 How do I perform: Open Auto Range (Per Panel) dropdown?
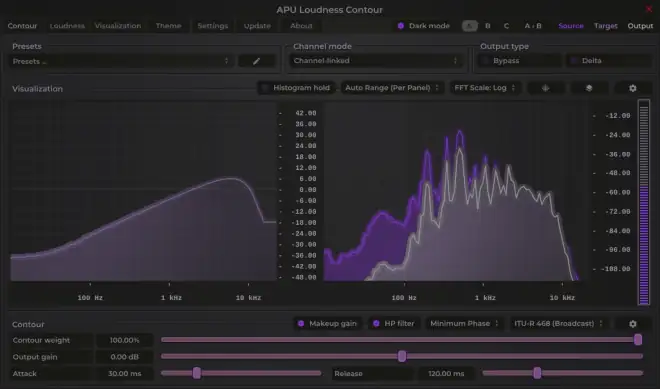[x=392, y=88]
